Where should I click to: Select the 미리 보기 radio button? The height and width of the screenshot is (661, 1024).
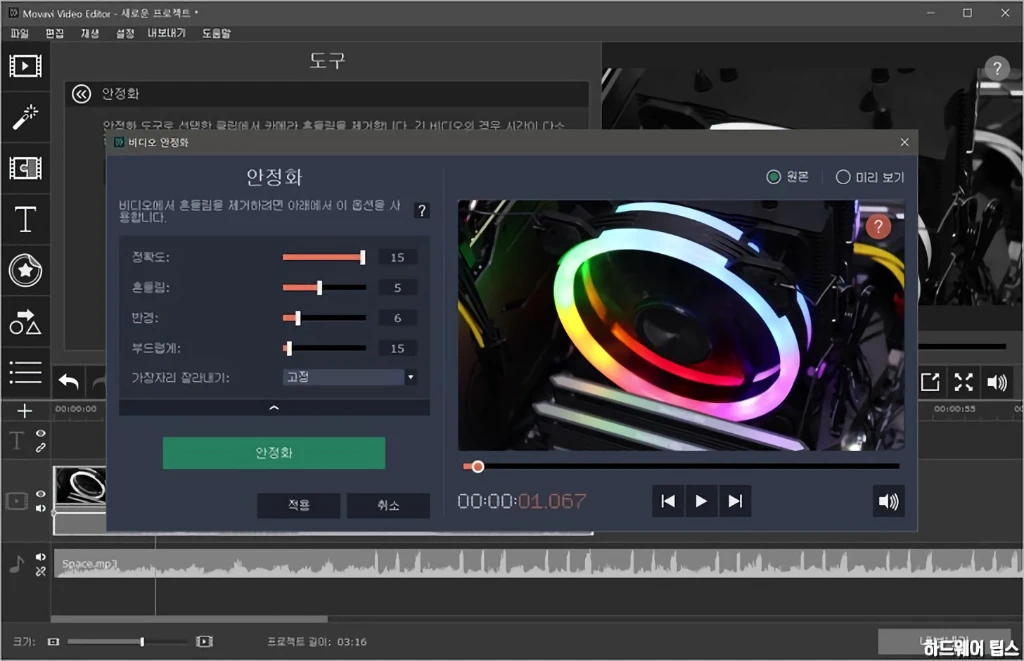pos(843,177)
